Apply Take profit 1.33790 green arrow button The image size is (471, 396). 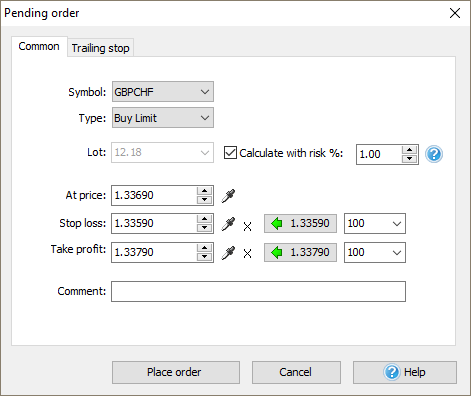click(x=300, y=252)
